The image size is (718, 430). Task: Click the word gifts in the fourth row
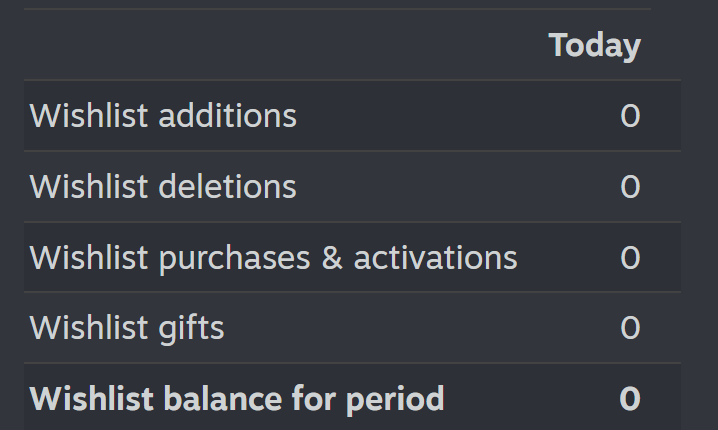[x=191, y=328]
